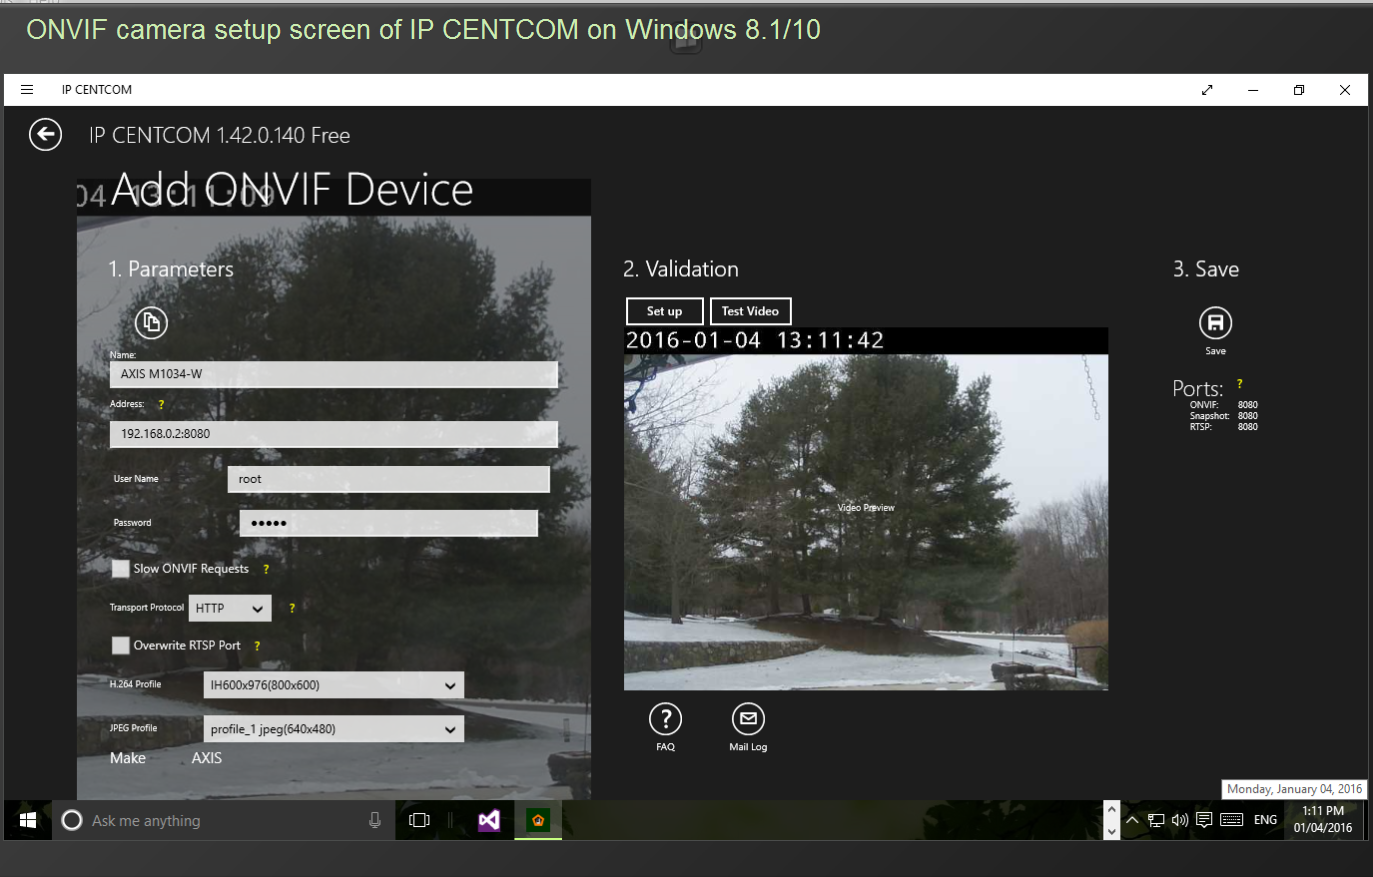
Task: Click the 3. Save heading
Action: pyautogui.click(x=1206, y=269)
